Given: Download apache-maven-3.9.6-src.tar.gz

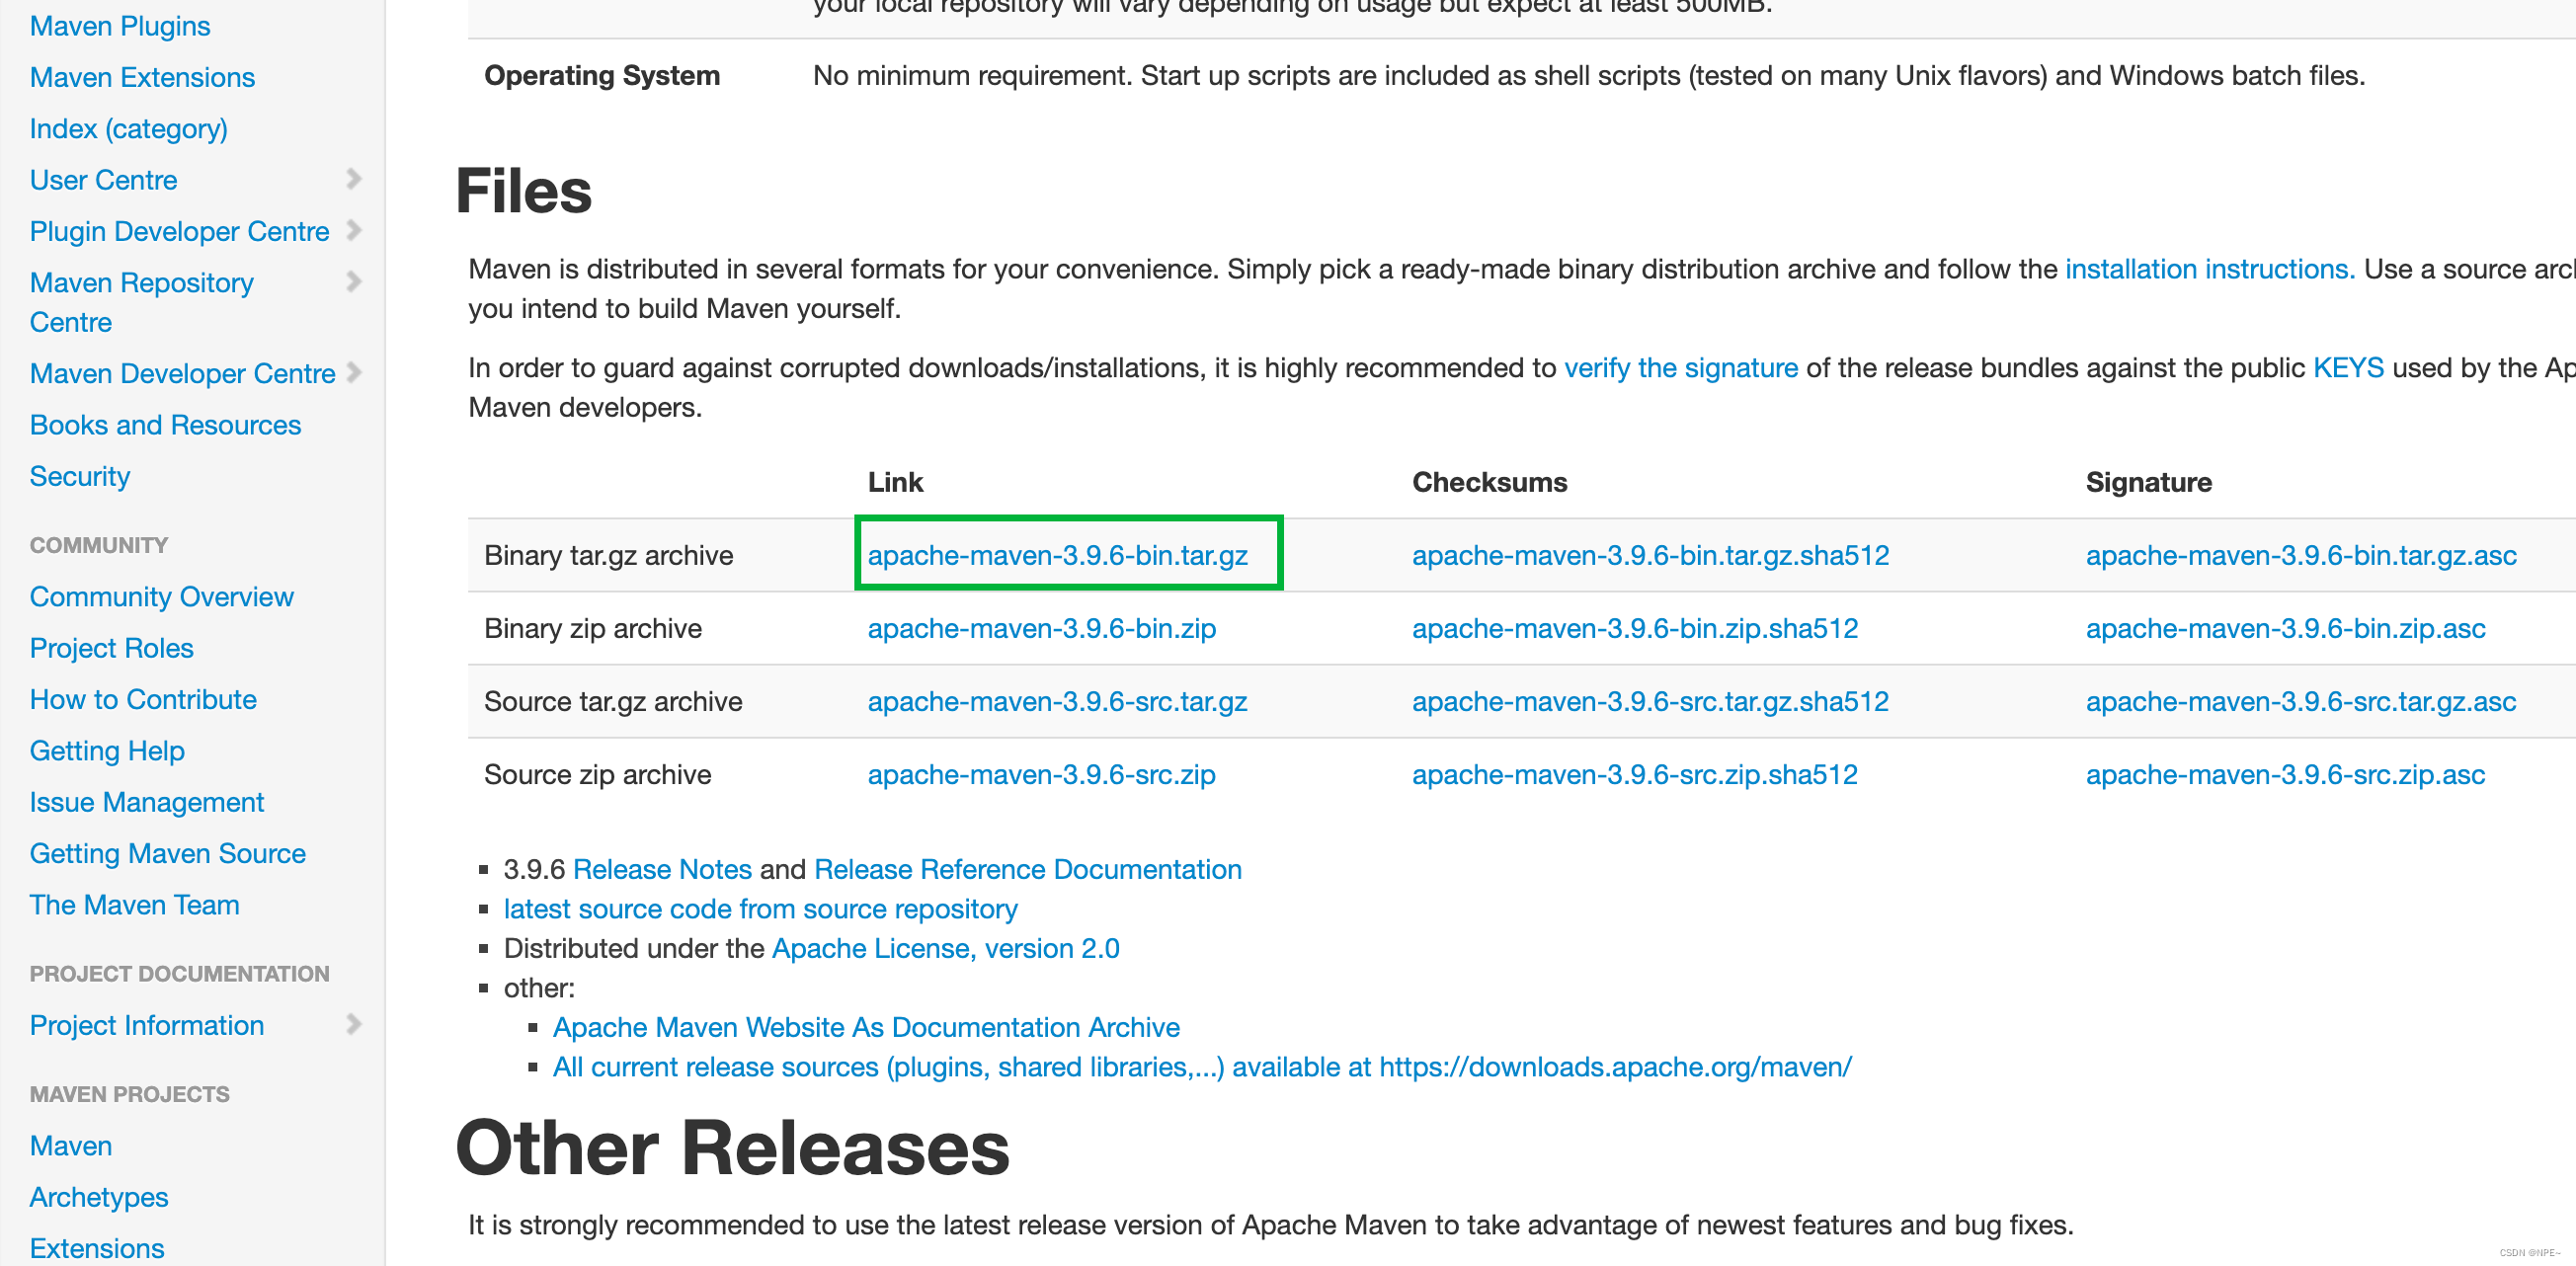Looking at the screenshot, I should coord(1058,701).
